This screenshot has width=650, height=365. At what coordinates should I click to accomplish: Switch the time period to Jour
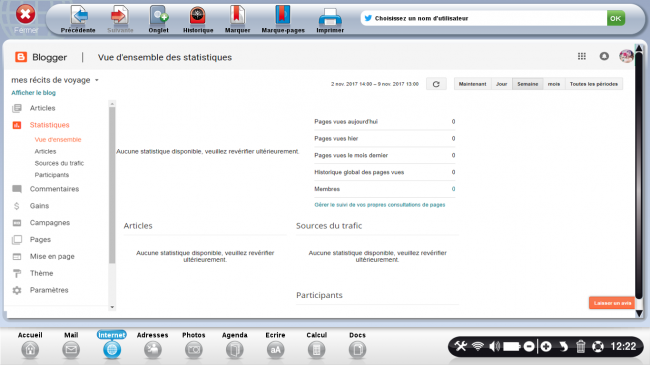(502, 84)
